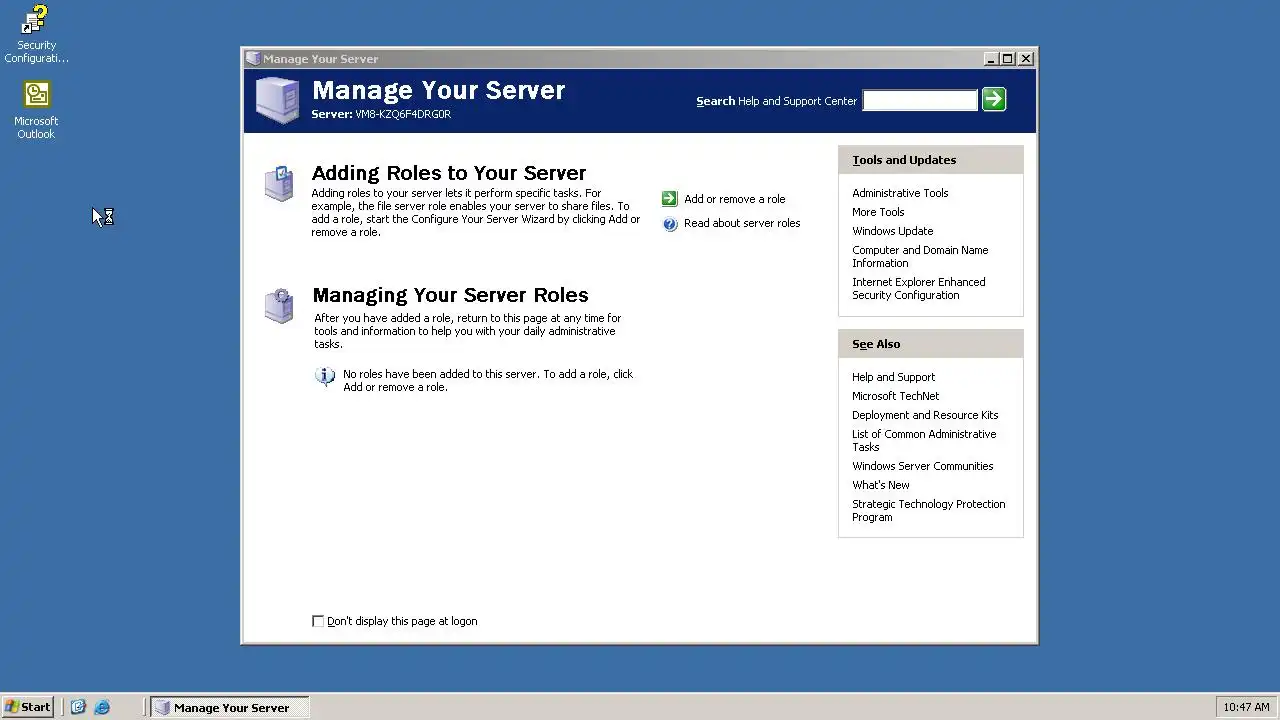
Task: Click the Adding Roles to Your Server heading
Action: (449, 173)
